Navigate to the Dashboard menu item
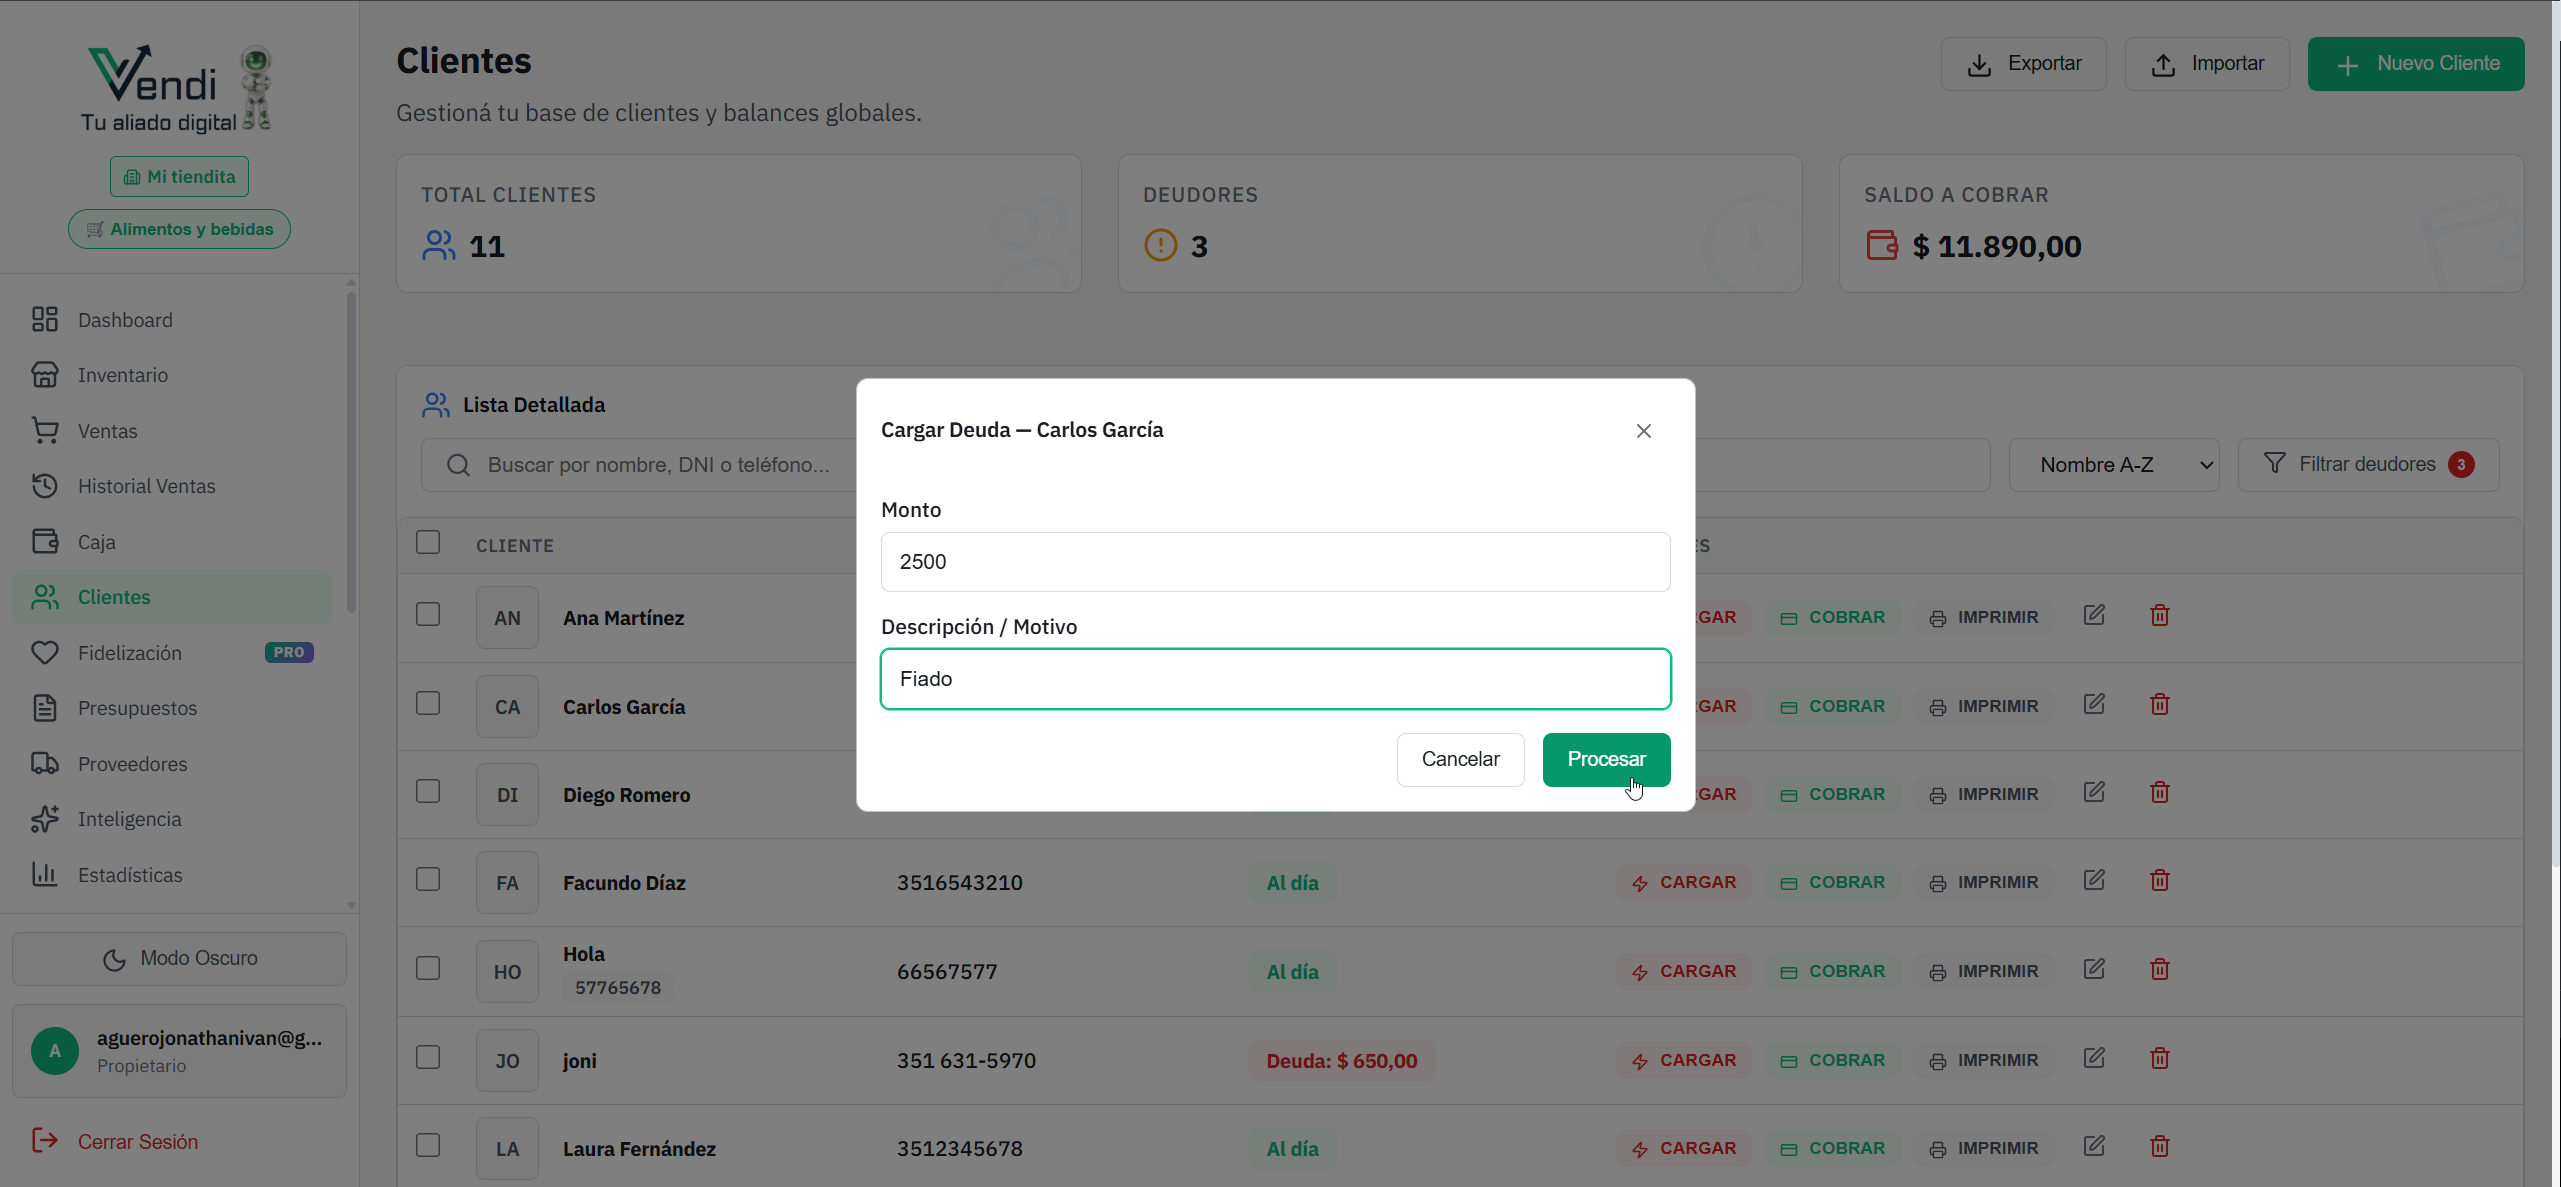Viewport: 2561px width, 1187px height. coord(125,319)
